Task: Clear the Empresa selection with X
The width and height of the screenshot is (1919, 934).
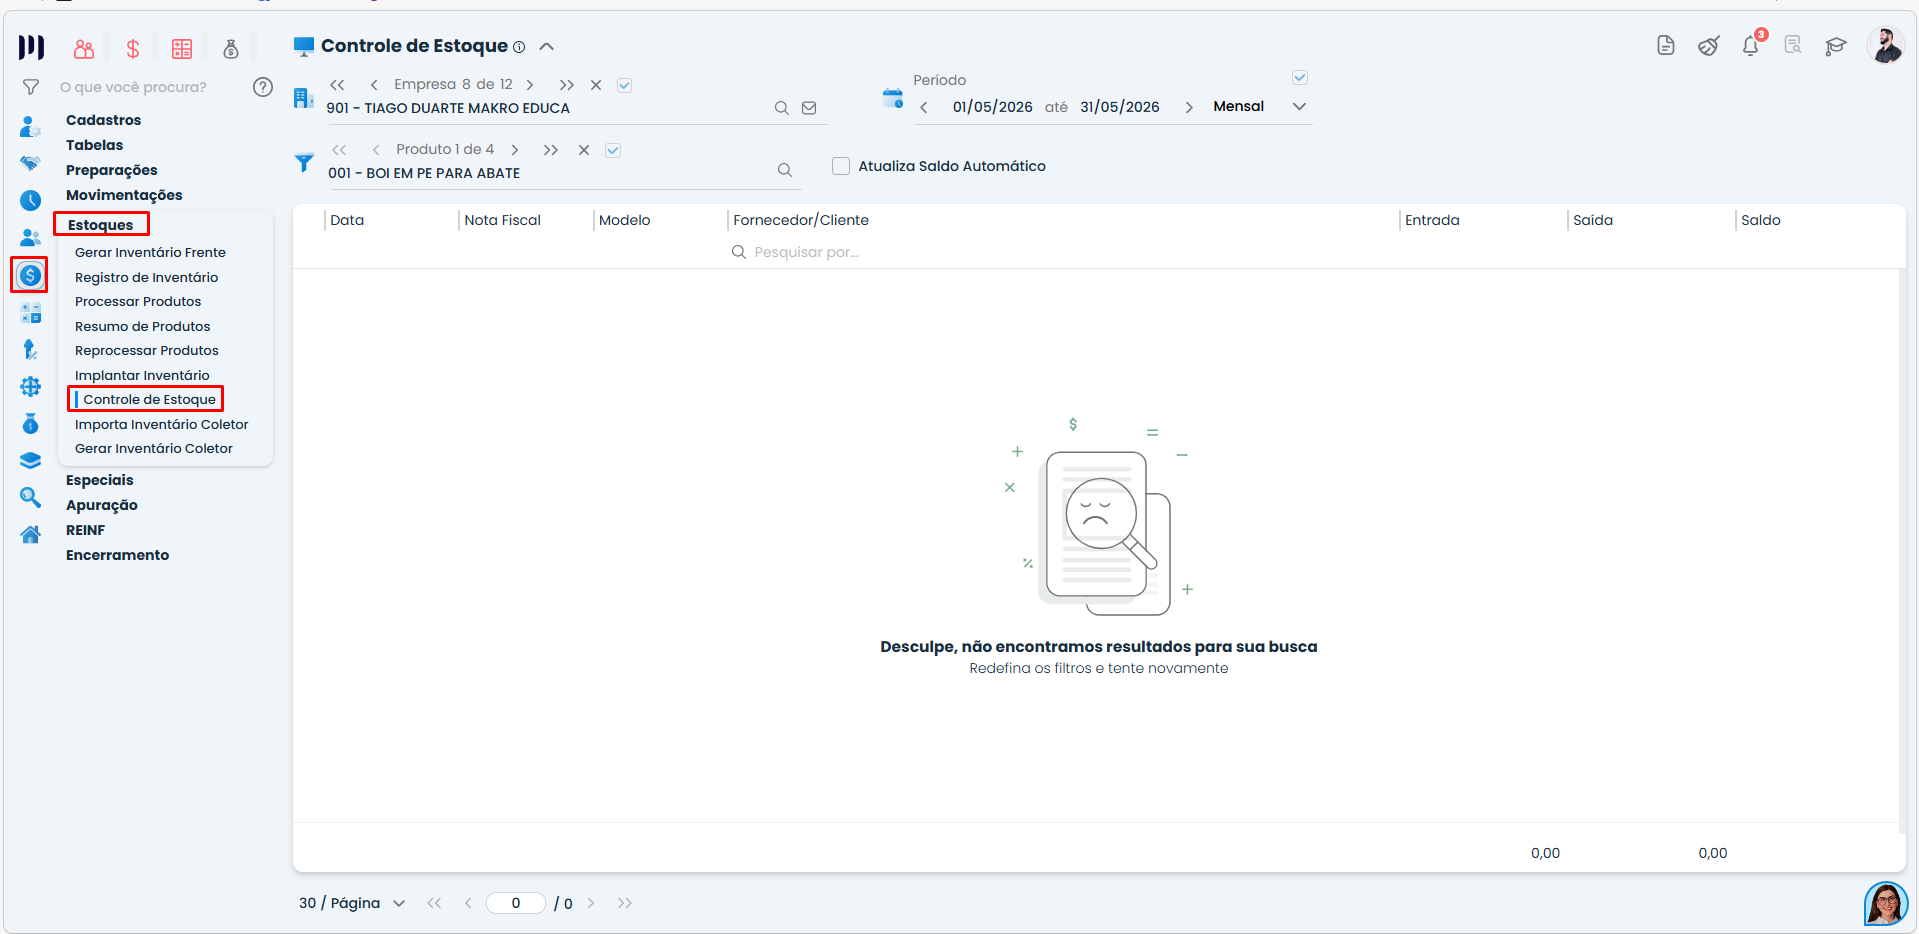Action: pos(596,85)
